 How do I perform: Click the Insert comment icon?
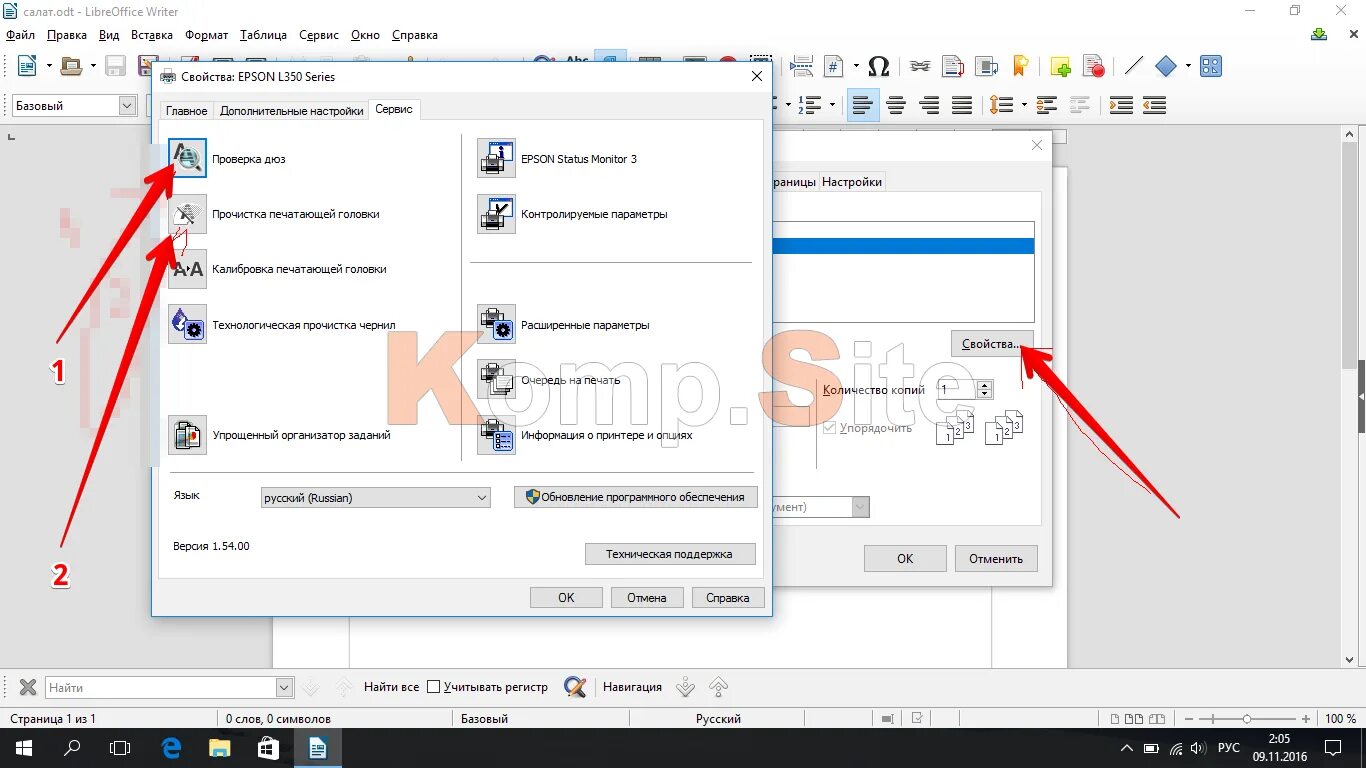tap(1060, 67)
